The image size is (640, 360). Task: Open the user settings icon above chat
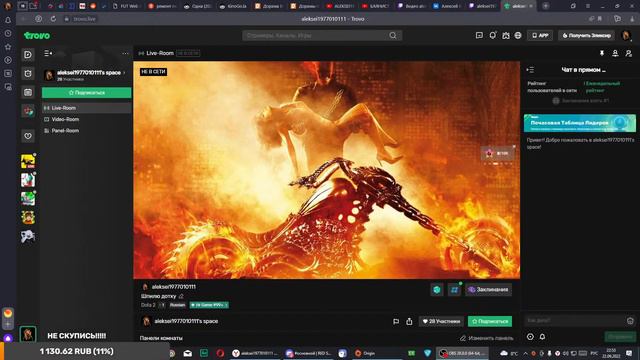click(x=629, y=53)
